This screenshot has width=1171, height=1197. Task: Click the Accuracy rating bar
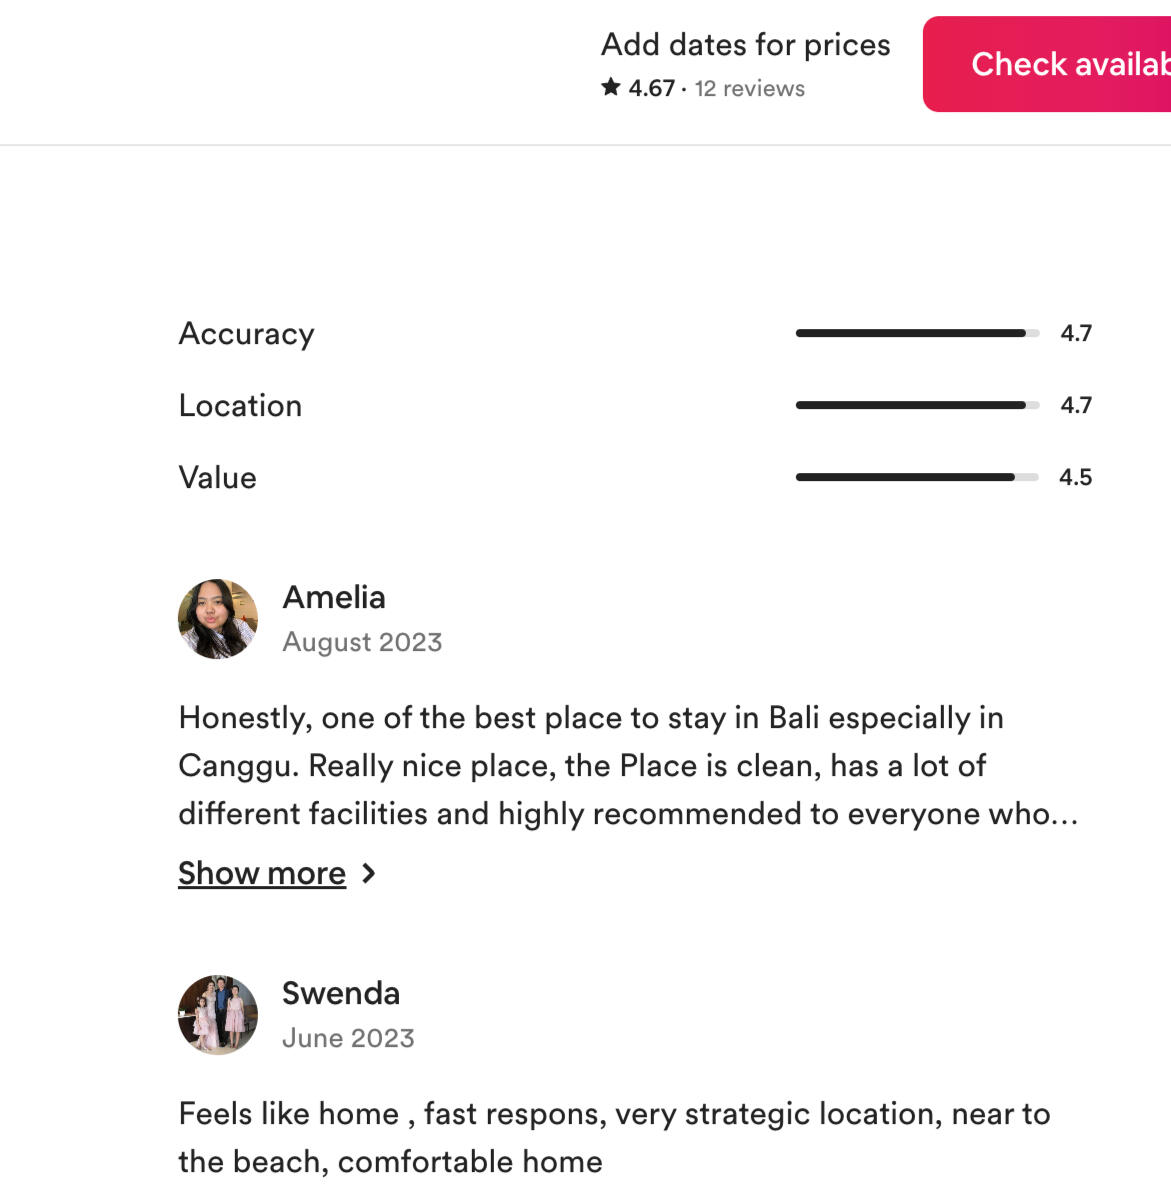[917, 333]
